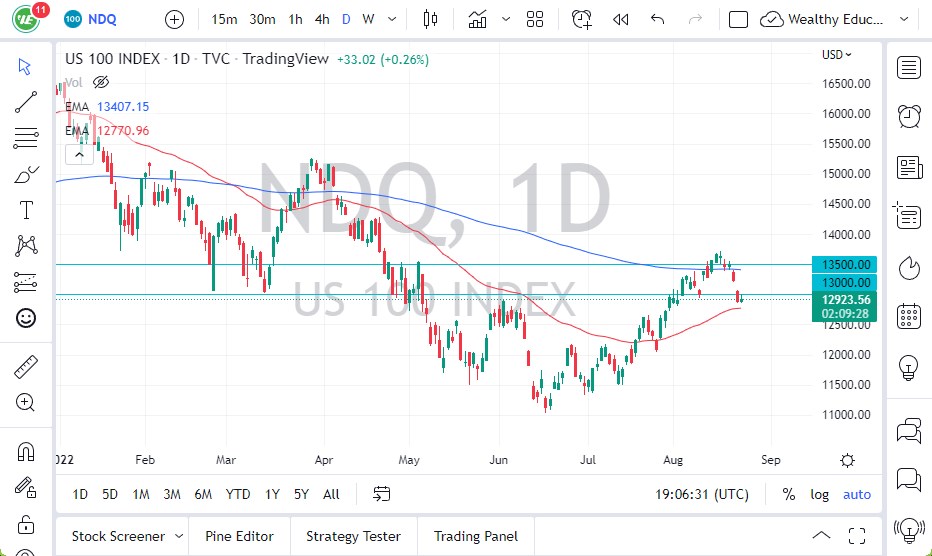Select the 4h timeframe
The image size is (932, 556).
click(321, 19)
